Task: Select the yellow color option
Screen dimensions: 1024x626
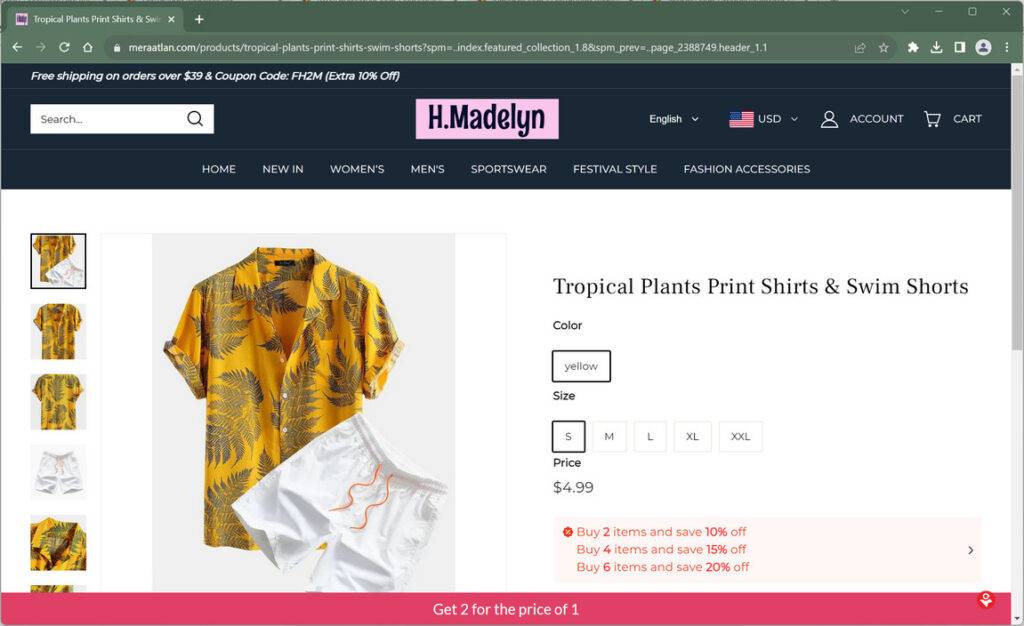Action: point(581,366)
